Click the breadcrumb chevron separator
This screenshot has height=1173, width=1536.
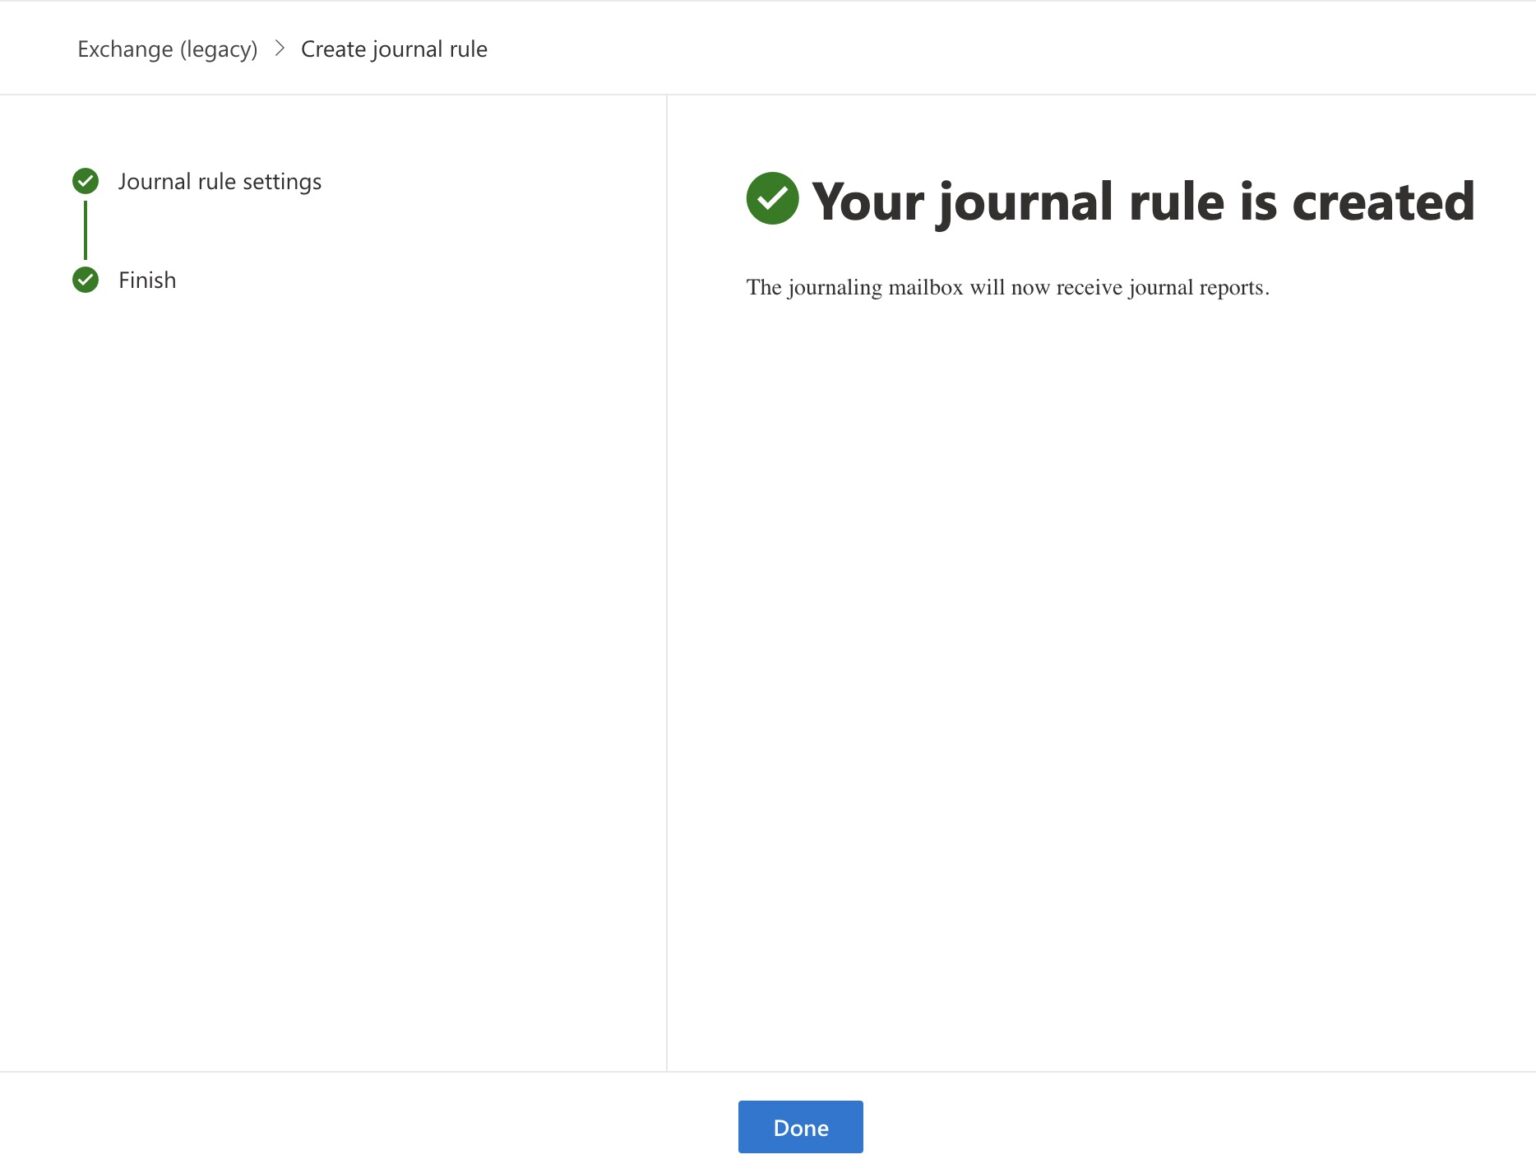click(x=279, y=48)
